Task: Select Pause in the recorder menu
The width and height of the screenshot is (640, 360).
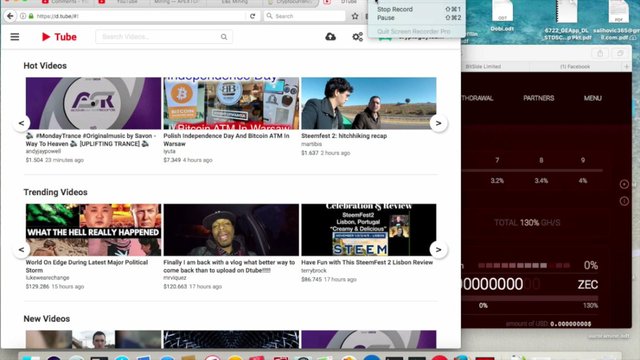Action: pos(416,18)
